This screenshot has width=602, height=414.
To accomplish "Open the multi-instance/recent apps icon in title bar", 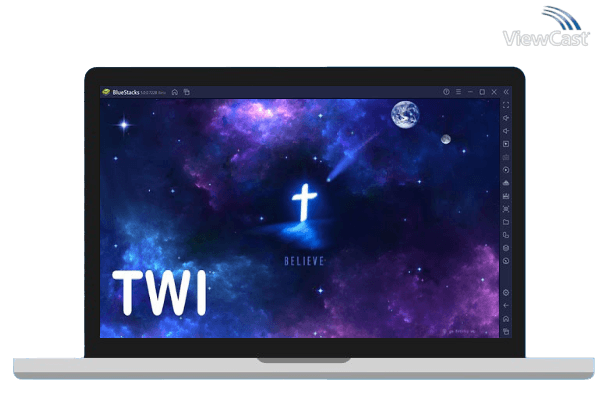I will 187,92.
